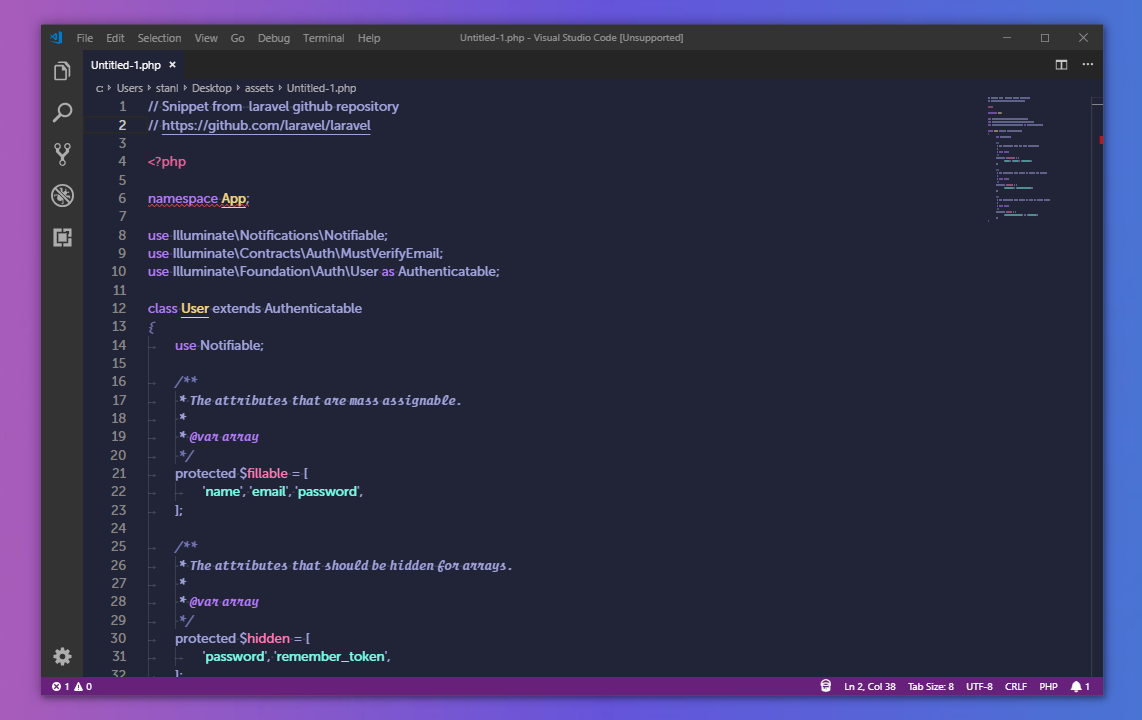1142x720 pixels.
Task: Change the CRLF line ending setting
Action: (x=1015, y=687)
